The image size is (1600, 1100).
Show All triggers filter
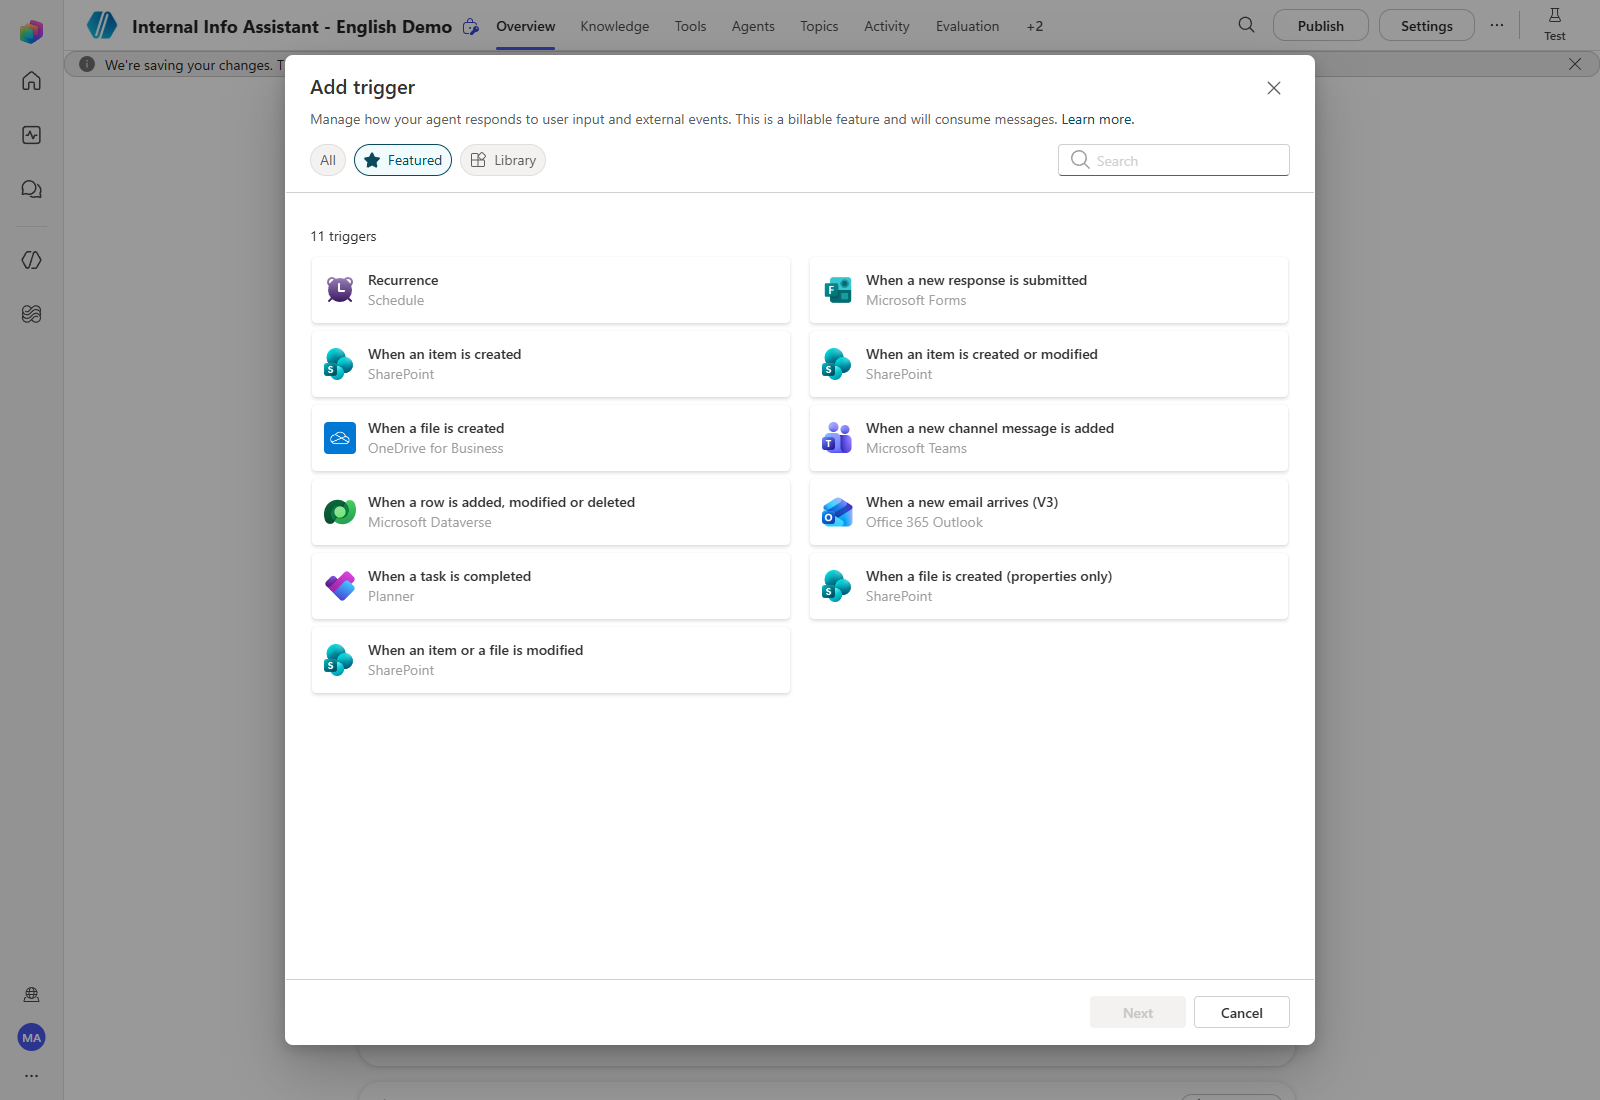(328, 160)
